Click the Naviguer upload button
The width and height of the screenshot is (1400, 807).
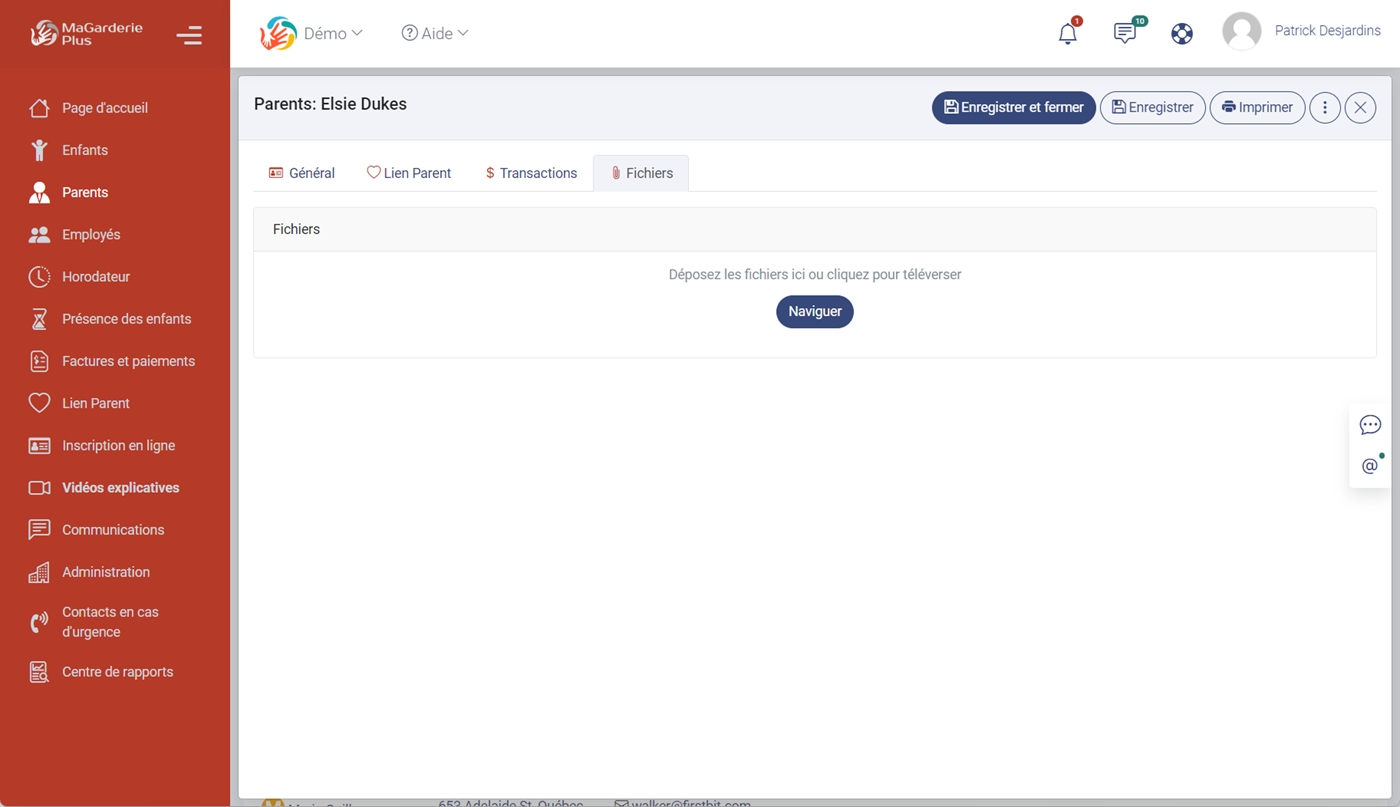[815, 312]
